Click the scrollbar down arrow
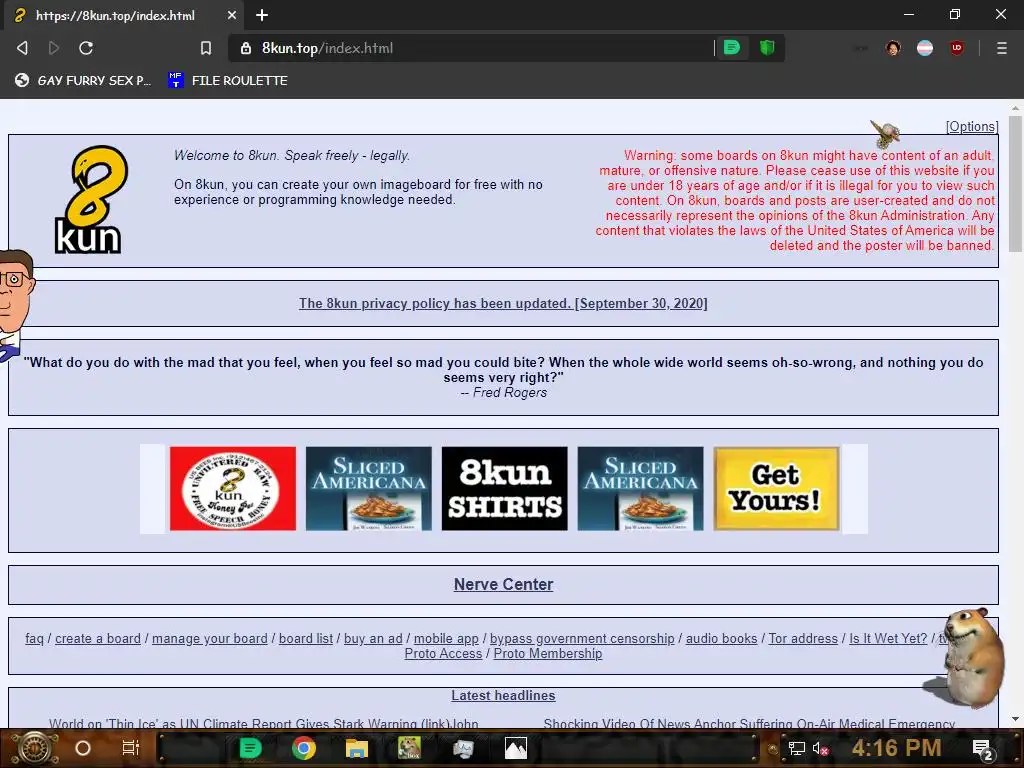The height and width of the screenshot is (768, 1024). coord(1015,720)
